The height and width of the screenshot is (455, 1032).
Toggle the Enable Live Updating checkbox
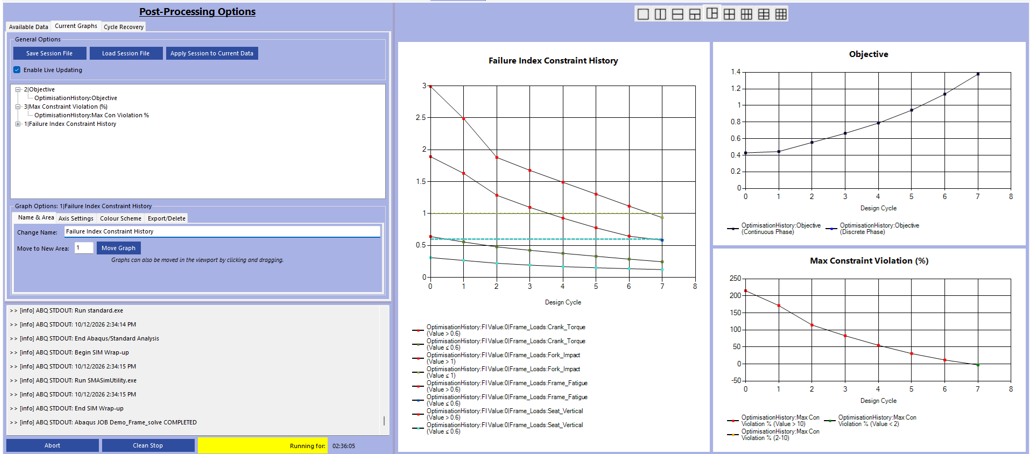(x=17, y=70)
